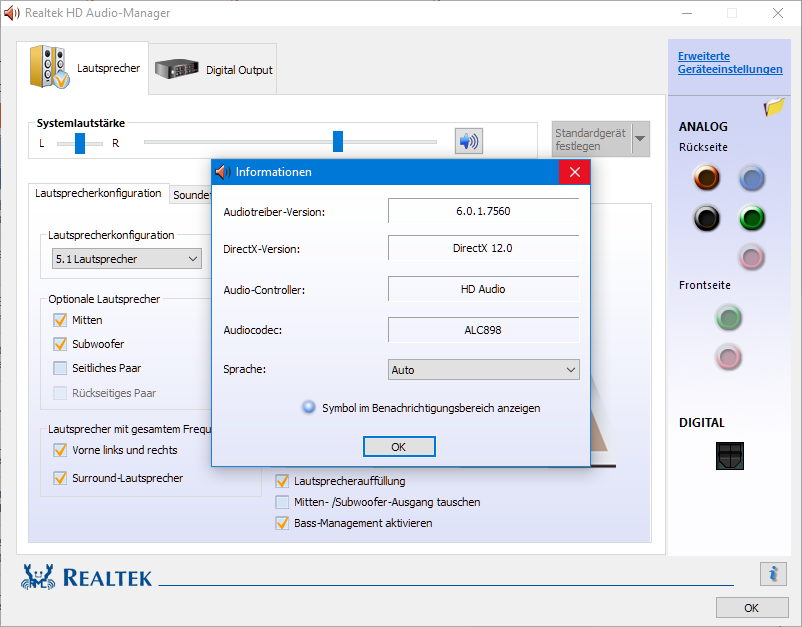Screen dimensions: 802x627
Task: Uncheck the Subwoofer checkbox
Action: (x=60, y=344)
